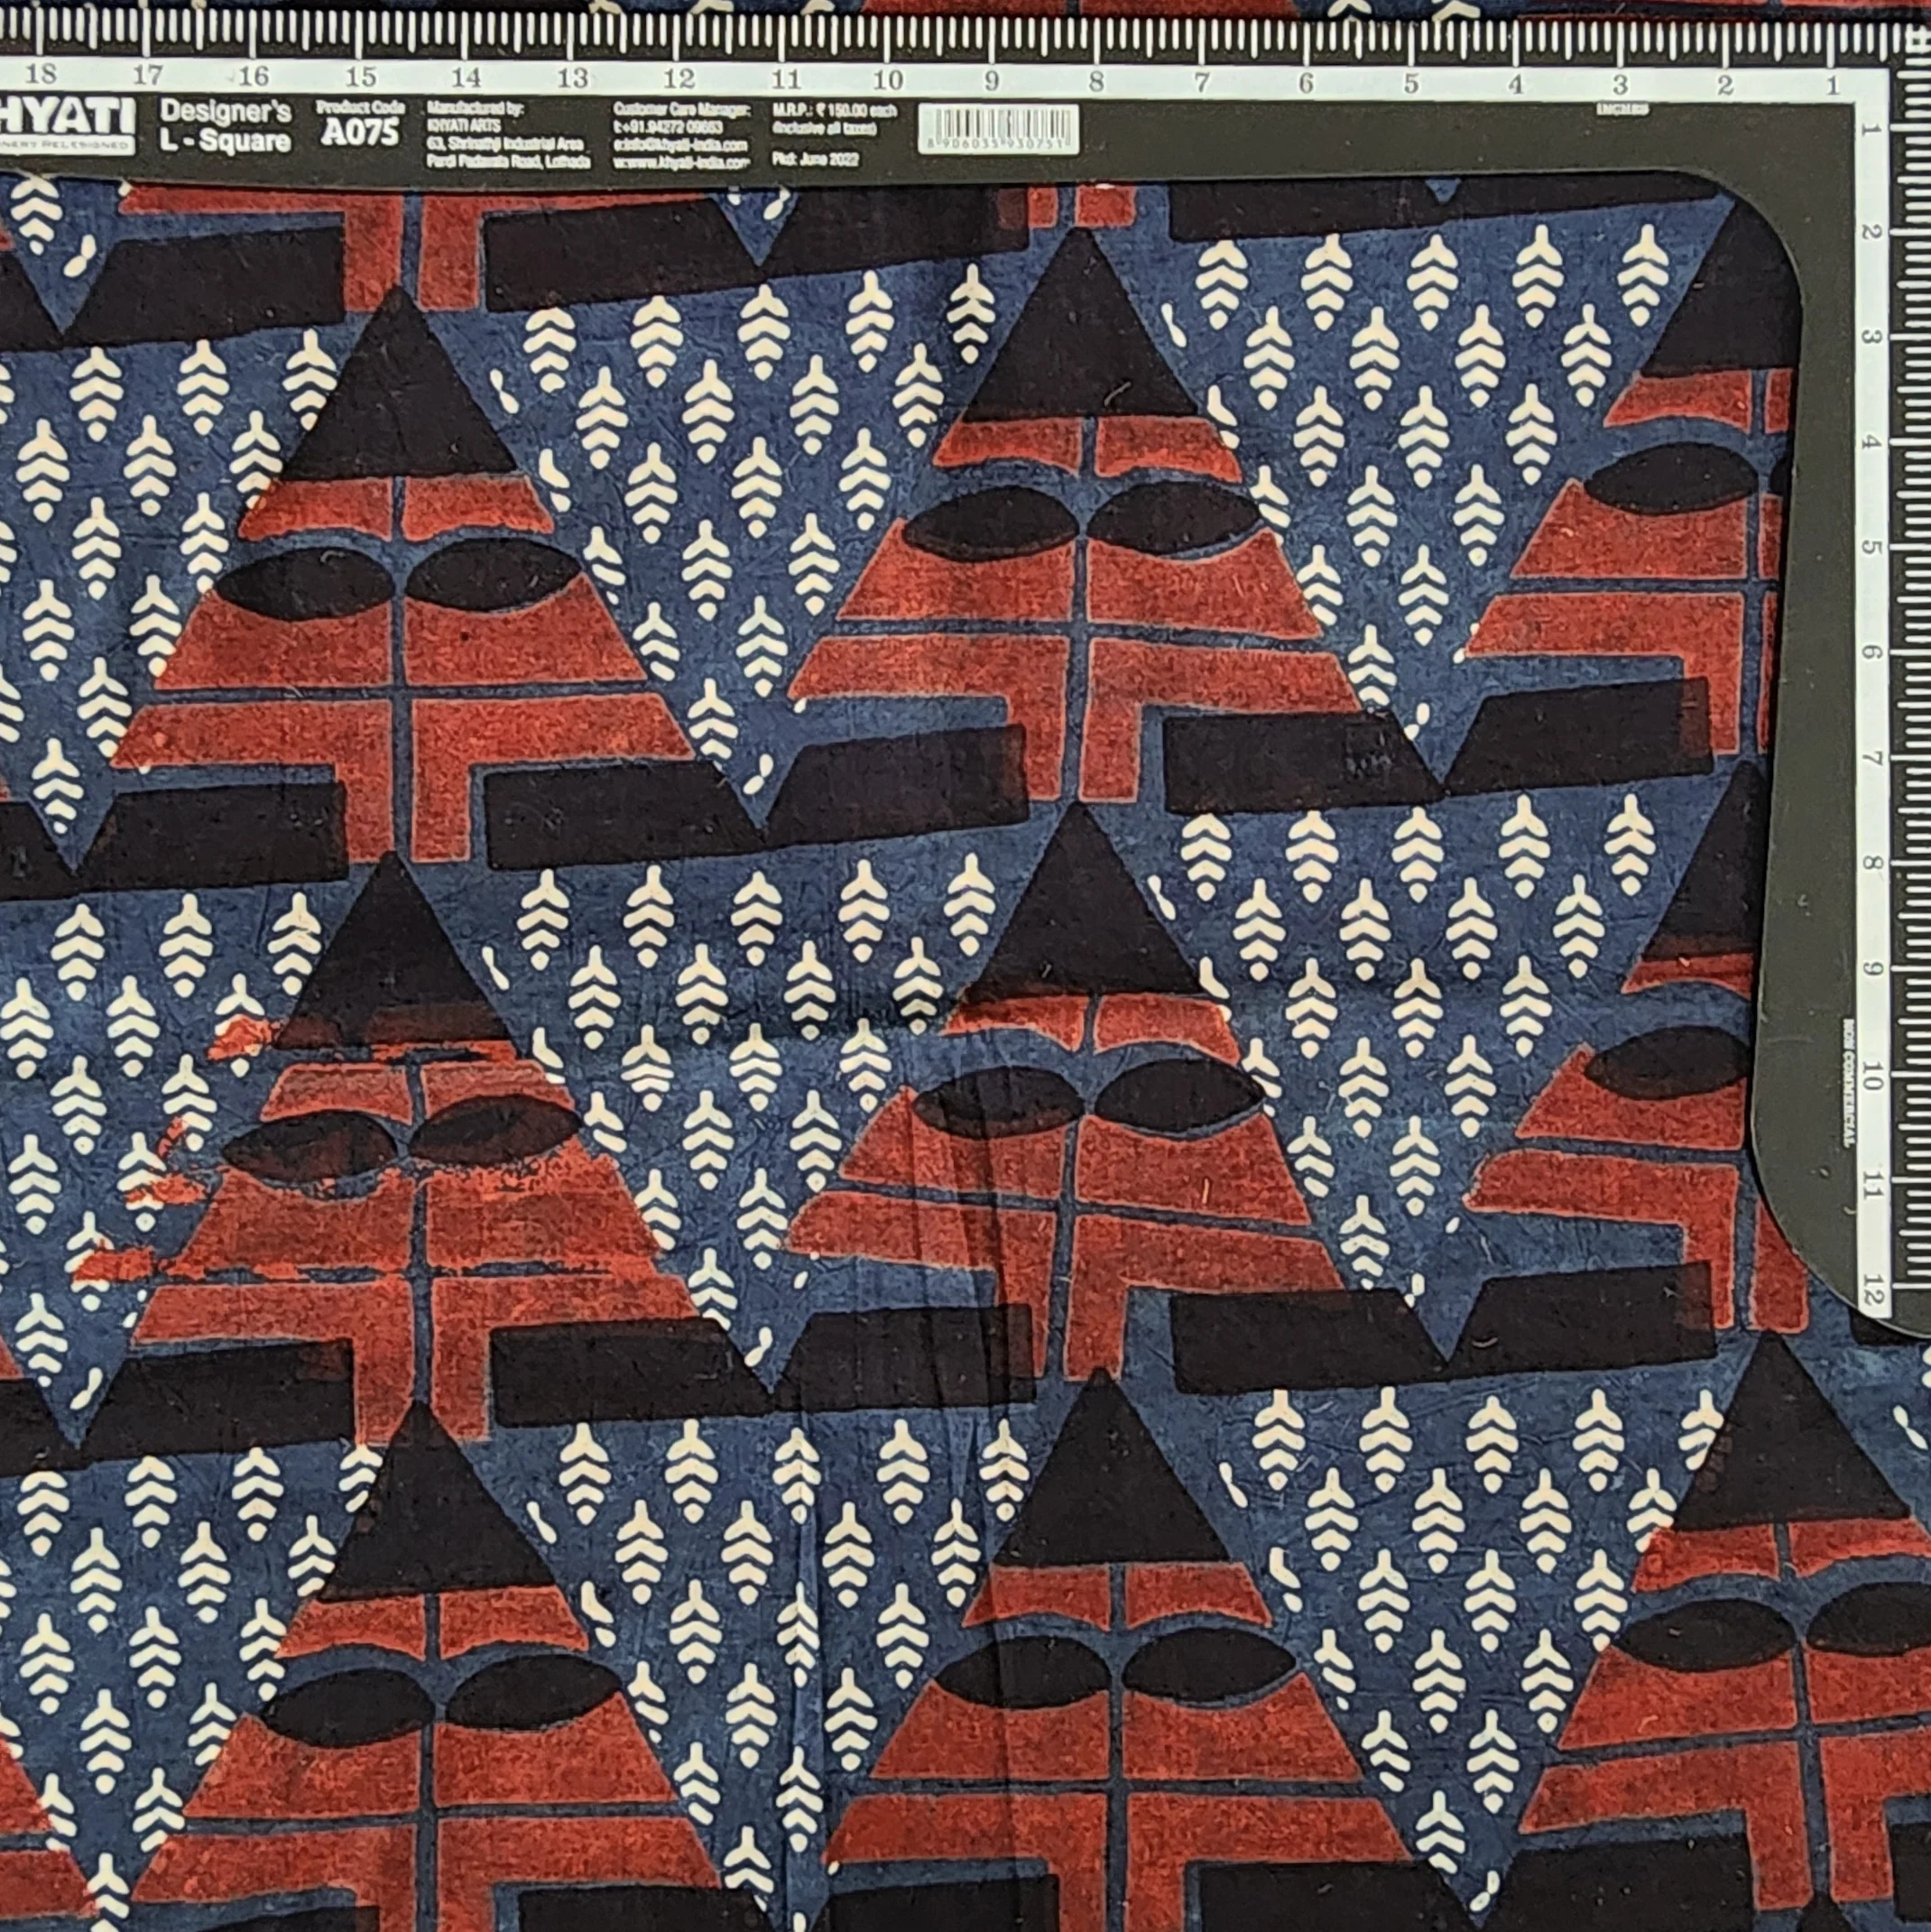1931x1932 pixels.
Task: Click the Designer's L-Square label
Action: [x=226, y=126]
